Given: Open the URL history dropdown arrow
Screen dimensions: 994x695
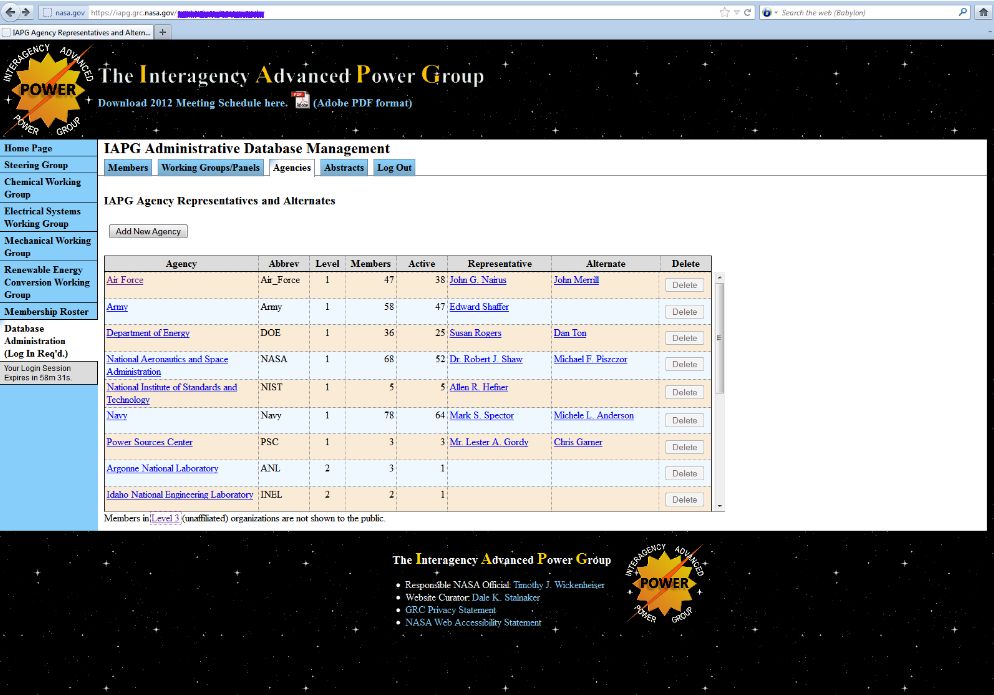Looking at the screenshot, I should pyautogui.click(x=737, y=12).
